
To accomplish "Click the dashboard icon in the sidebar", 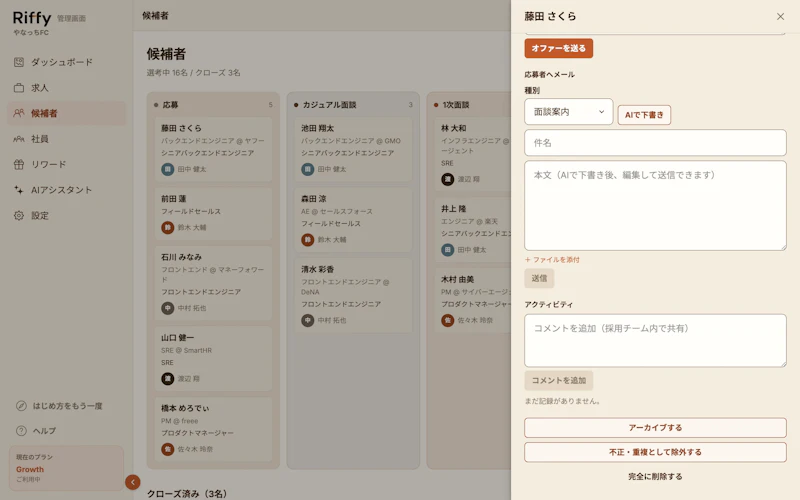I will click(x=19, y=62).
